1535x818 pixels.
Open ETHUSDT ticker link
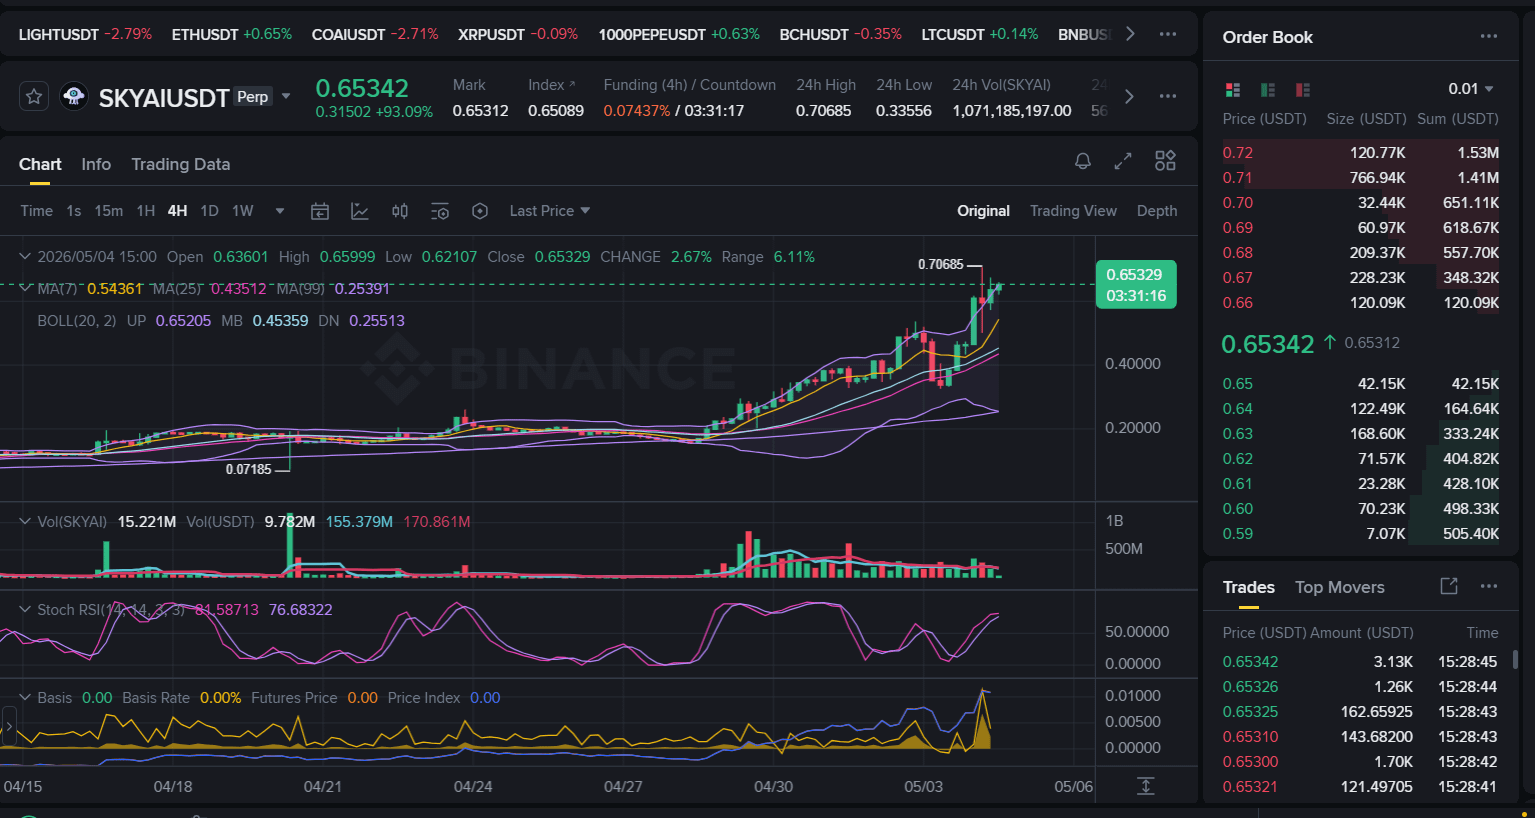pos(232,34)
